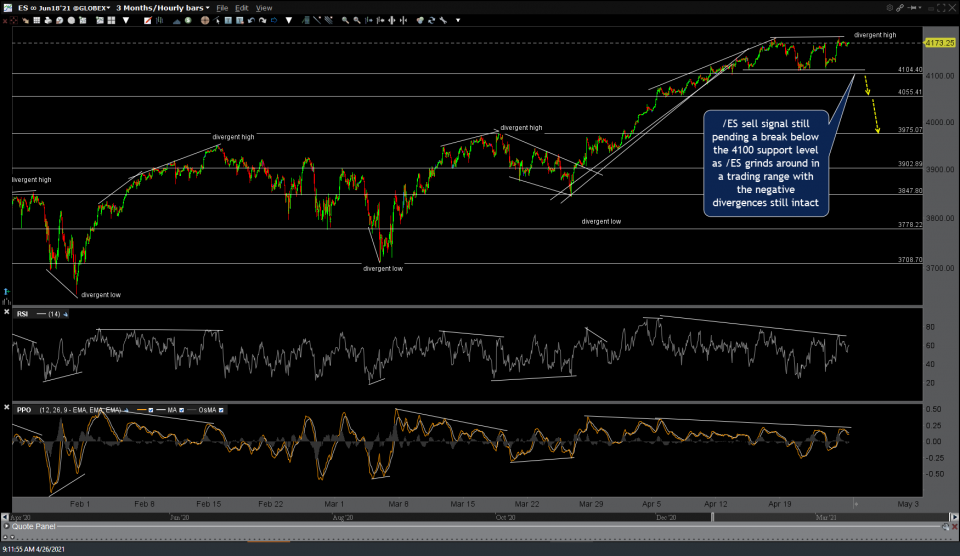960x556 pixels.
Task: Click the app icon in title bar
Action: pyautogui.click(x=7, y=8)
